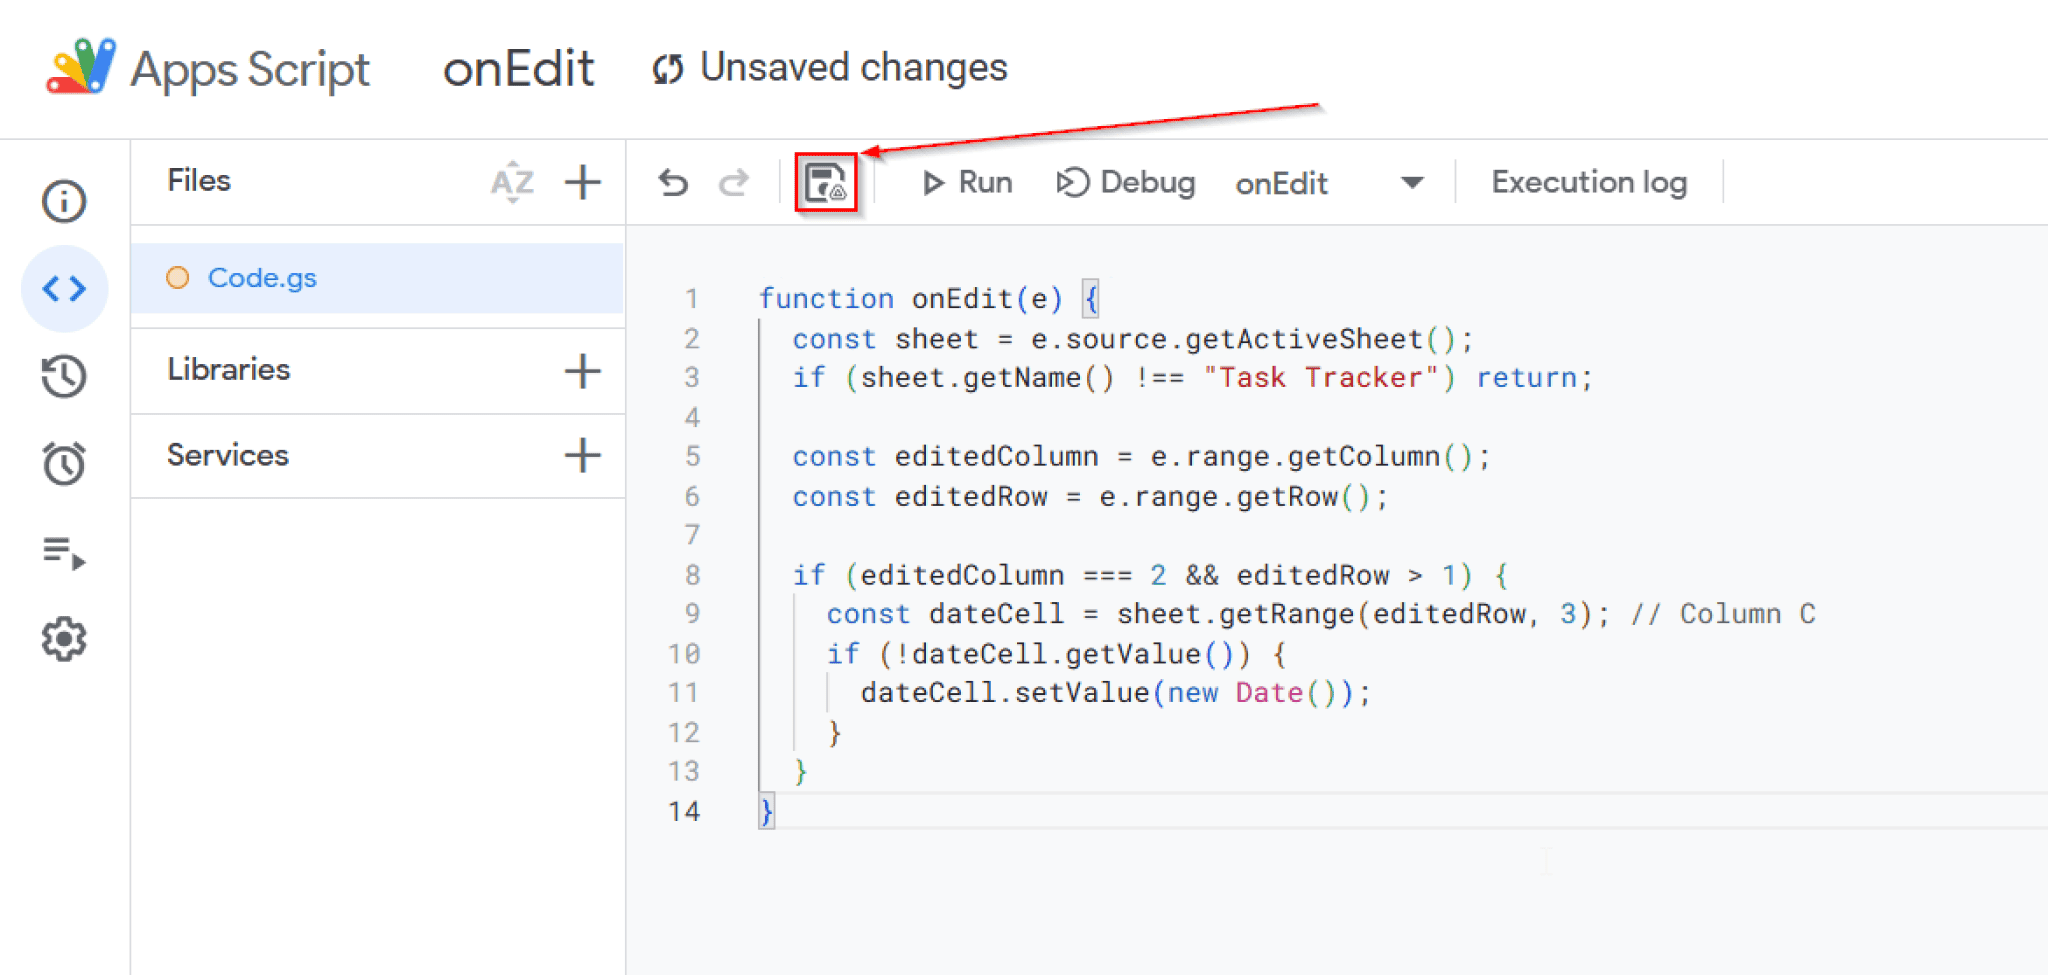This screenshot has width=2048, height=975.
Task: Click the onEdit project title
Action: [518, 69]
